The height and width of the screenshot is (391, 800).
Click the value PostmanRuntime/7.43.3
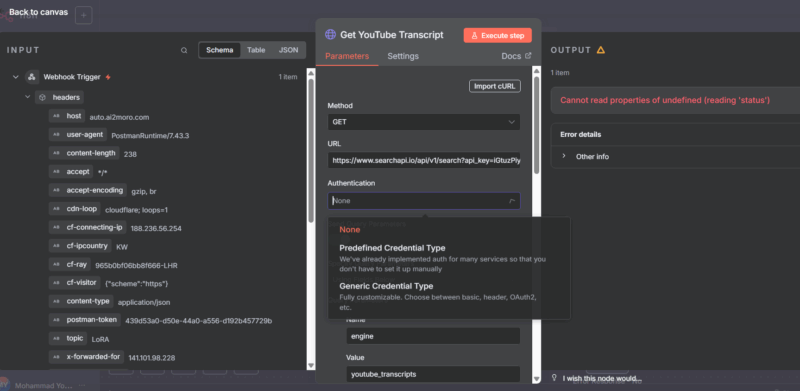(x=150, y=136)
